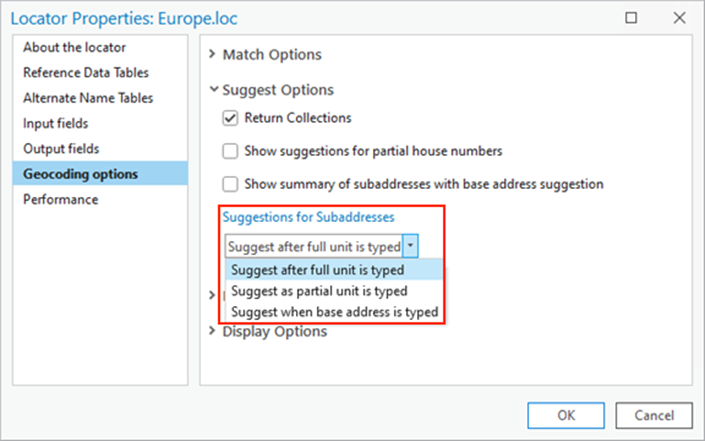
Task: Switch to Reference Data Tables page
Action: click(86, 72)
